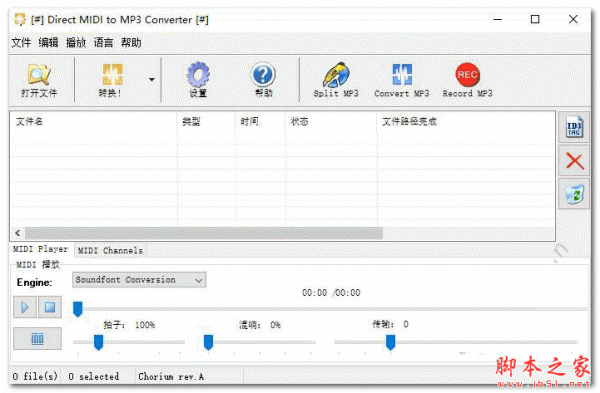Image resolution: width=600 pixels, height=393 pixels.
Task: Open the Language (语言) menu
Action: [103, 42]
